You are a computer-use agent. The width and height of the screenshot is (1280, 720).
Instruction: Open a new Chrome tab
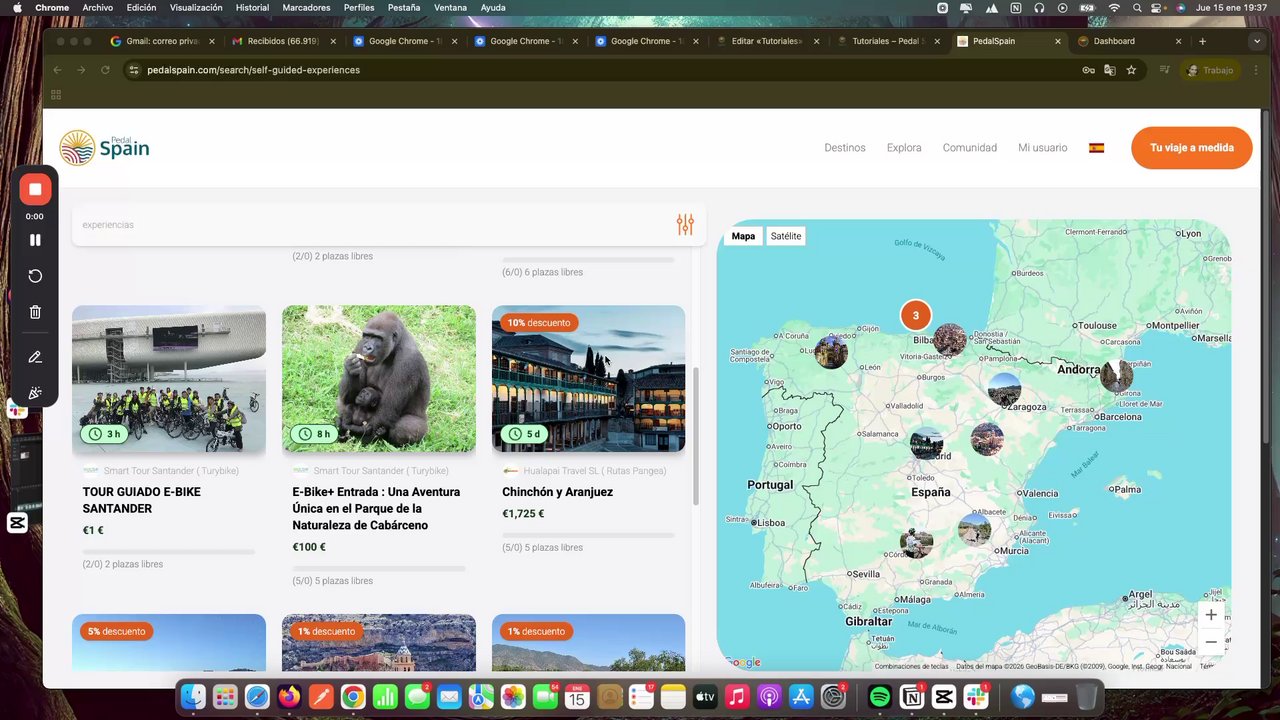point(1202,41)
